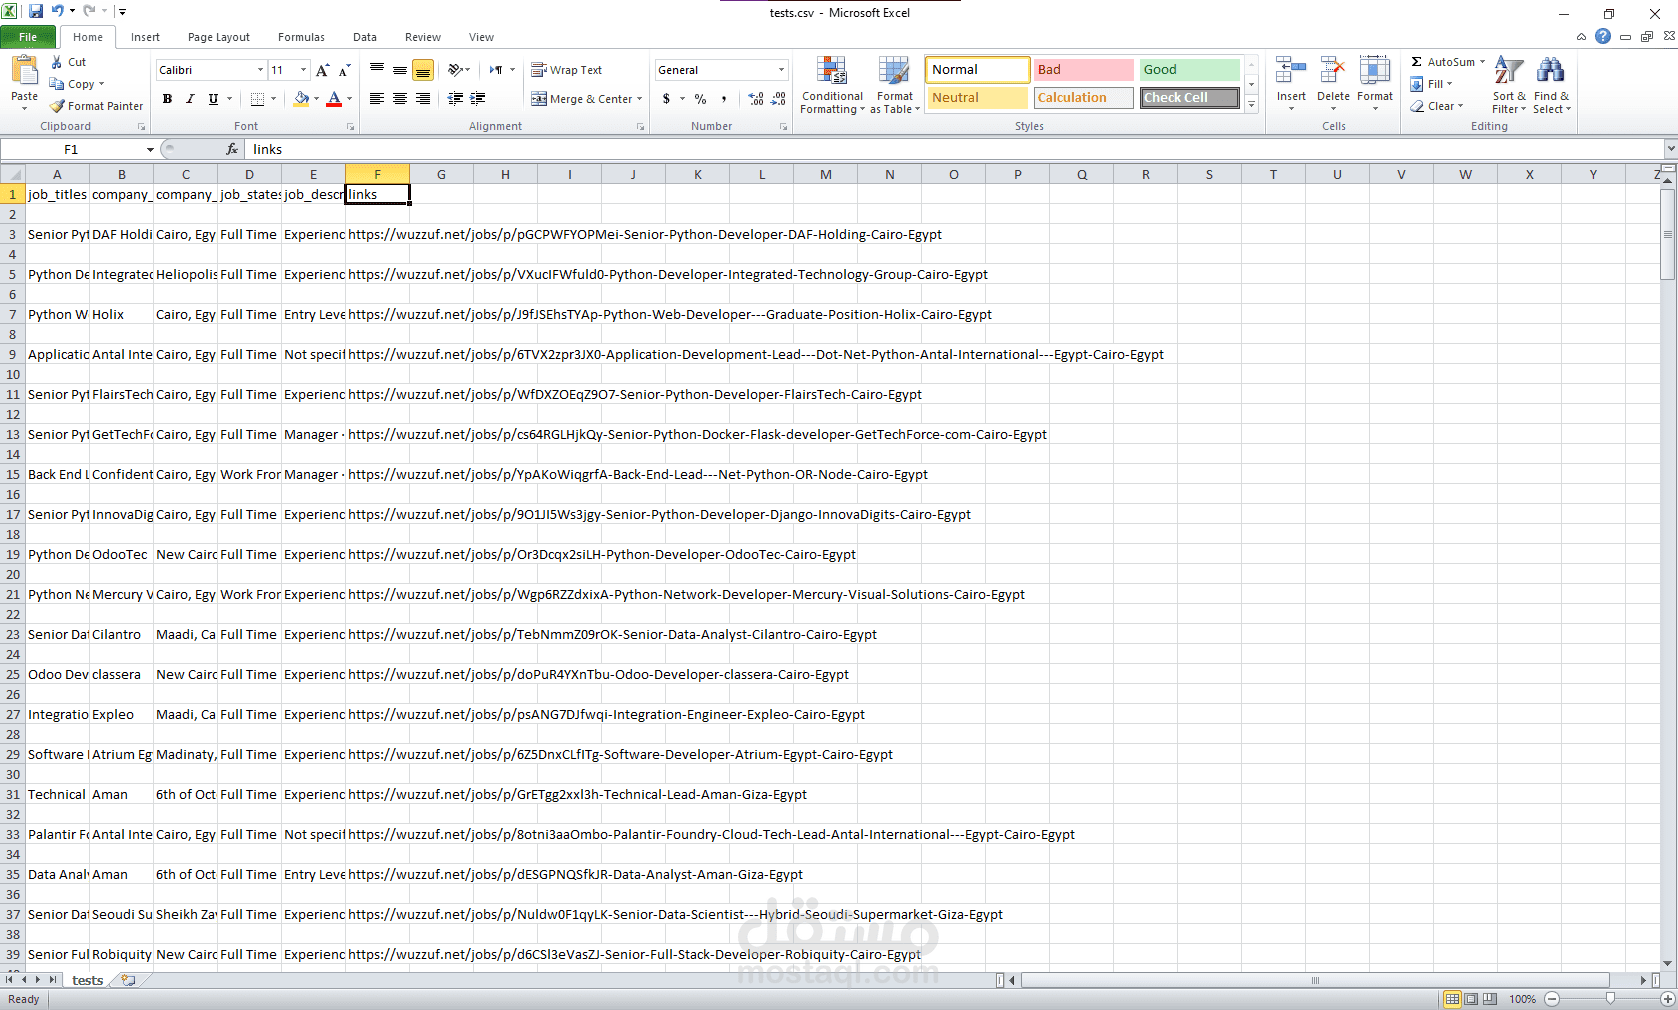Toggle Wrap Text
Image resolution: width=1678 pixels, height=1010 pixels.
(x=566, y=70)
